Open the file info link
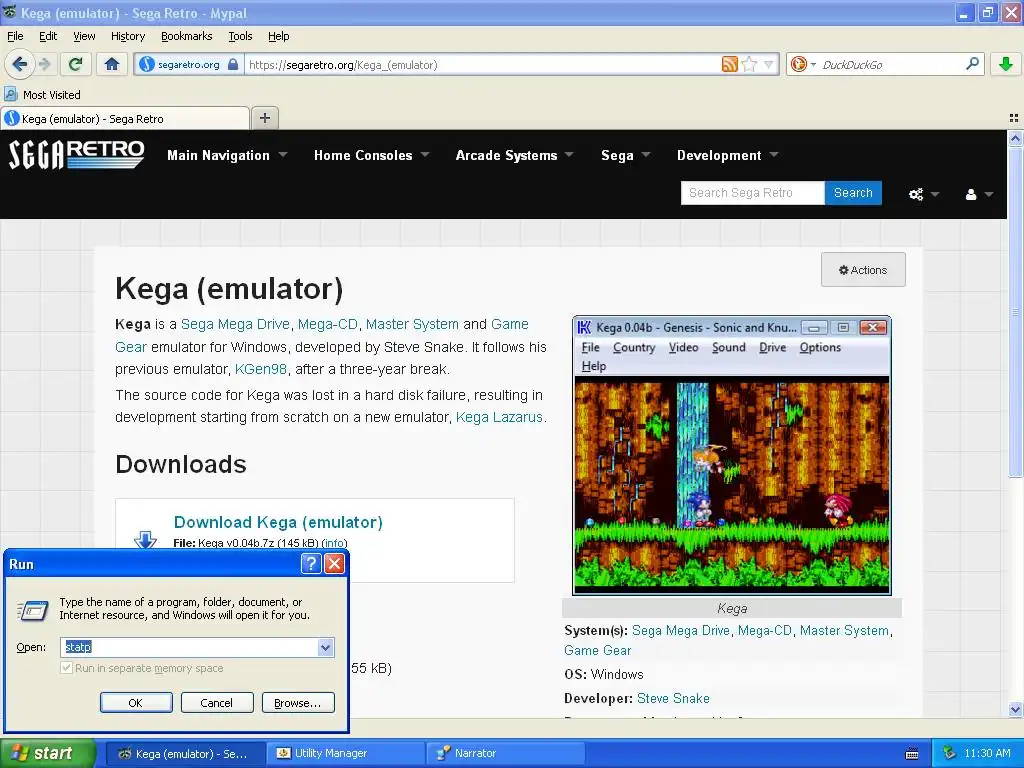This screenshot has width=1024, height=768. [x=334, y=543]
